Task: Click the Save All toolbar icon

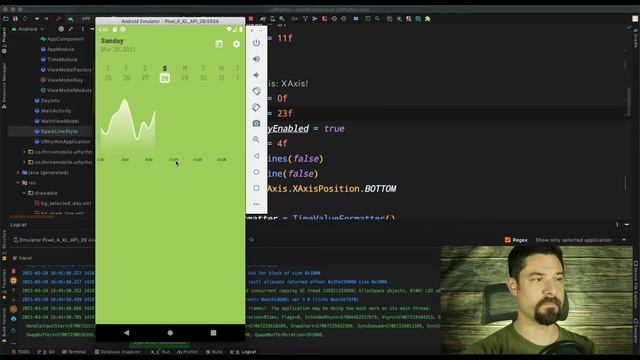Action: (x=15, y=18)
